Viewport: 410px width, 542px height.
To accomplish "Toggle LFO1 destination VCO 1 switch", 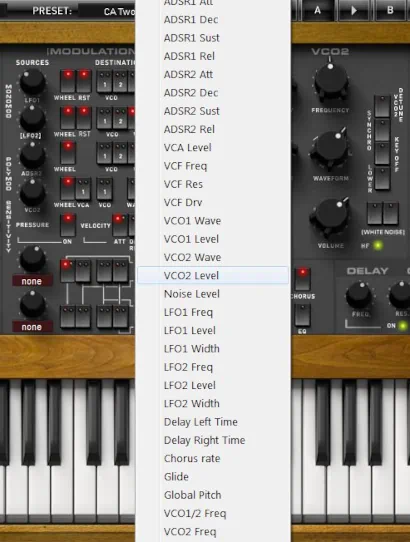I will [104, 82].
